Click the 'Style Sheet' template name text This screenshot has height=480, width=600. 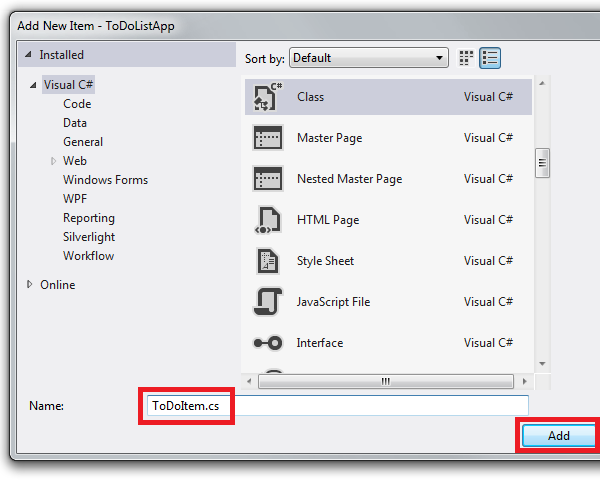pos(325,261)
